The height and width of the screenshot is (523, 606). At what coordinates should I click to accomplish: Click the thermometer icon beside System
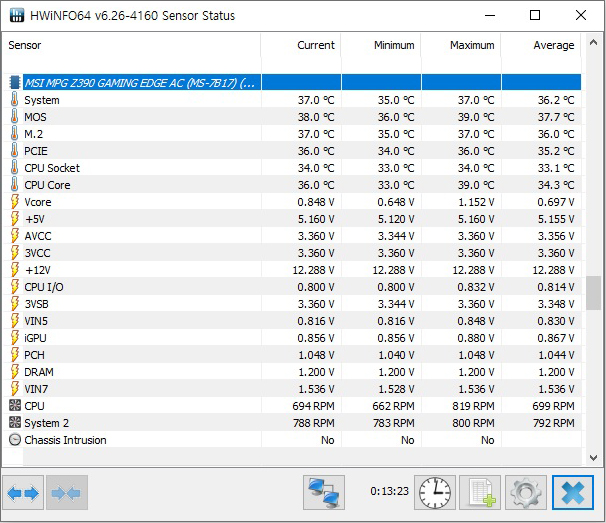click(14, 100)
